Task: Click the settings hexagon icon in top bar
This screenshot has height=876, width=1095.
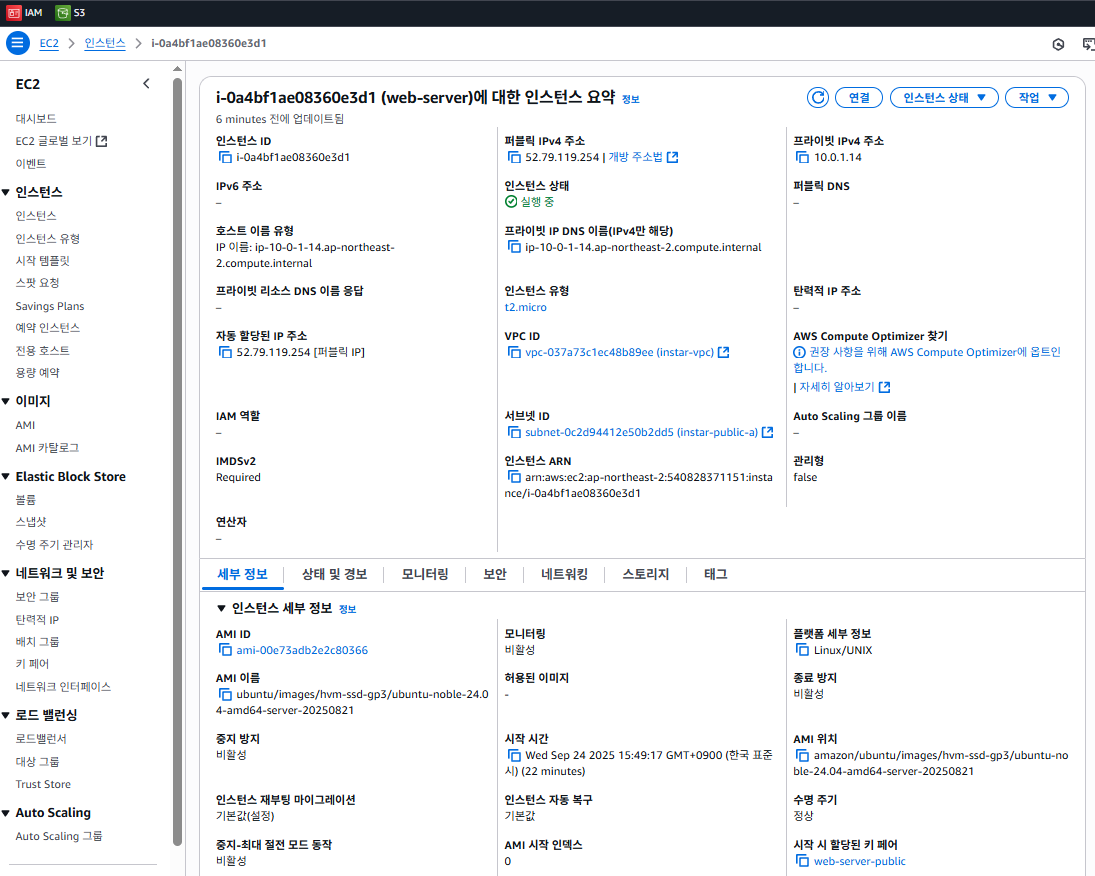Action: [1059, 44]
